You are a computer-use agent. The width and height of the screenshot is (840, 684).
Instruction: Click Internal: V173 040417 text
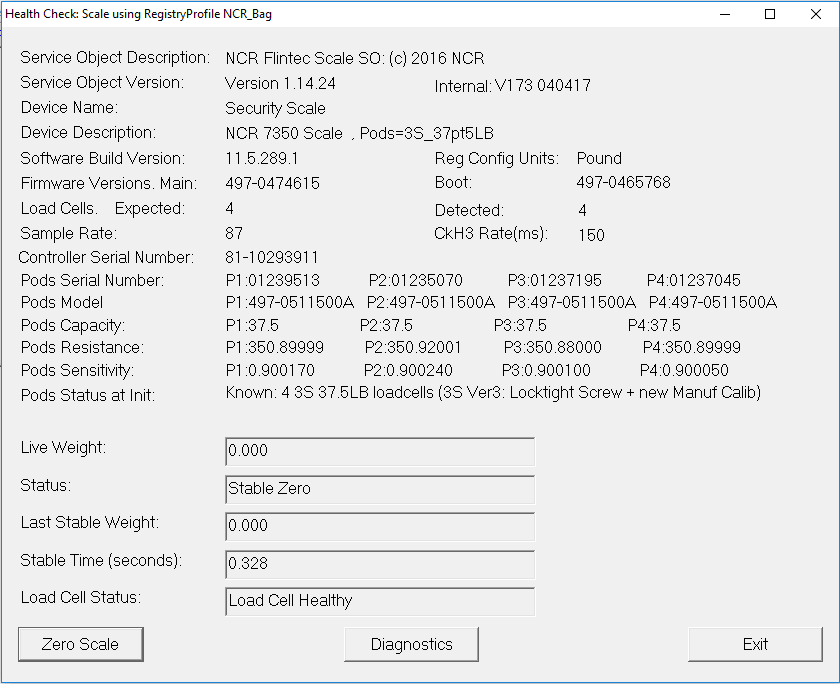click(513, 86)
